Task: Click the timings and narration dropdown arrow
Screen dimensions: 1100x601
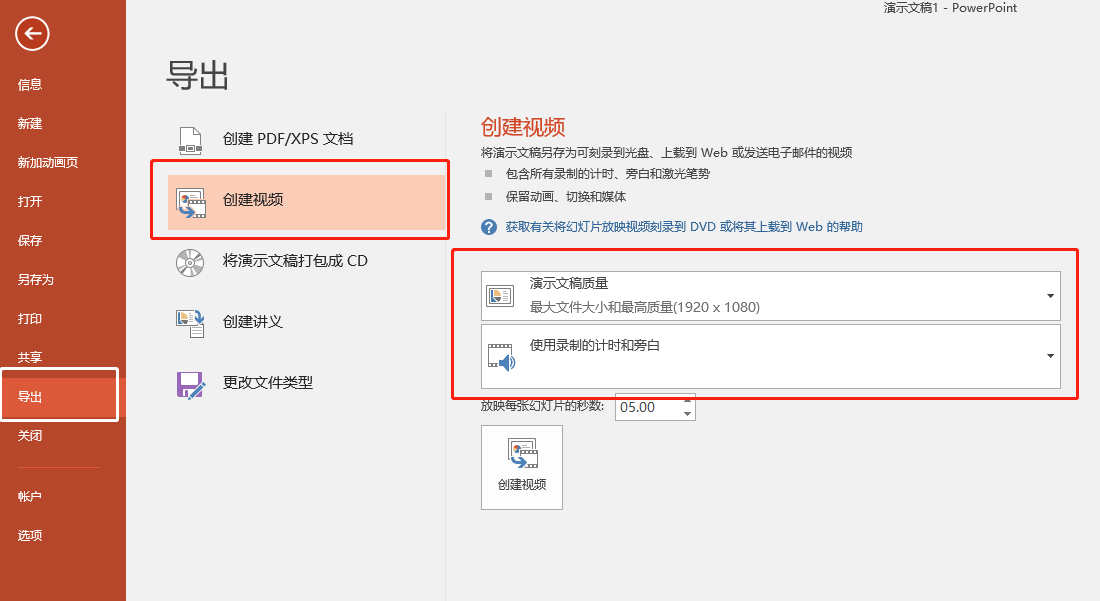Action: click(1050, 356)
